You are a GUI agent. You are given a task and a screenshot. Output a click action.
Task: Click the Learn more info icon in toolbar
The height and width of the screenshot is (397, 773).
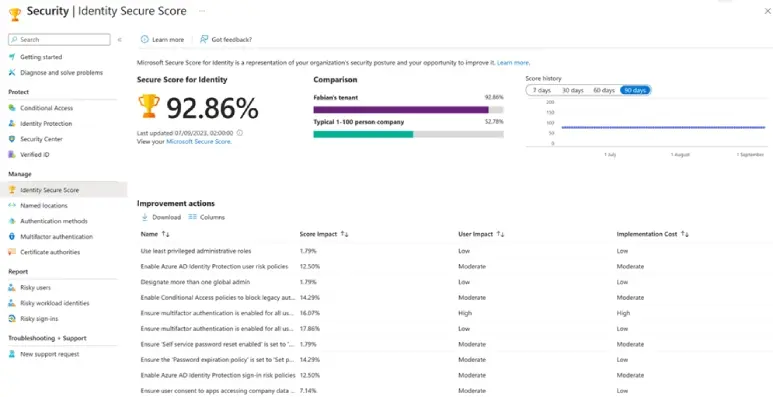coord(144,39)
